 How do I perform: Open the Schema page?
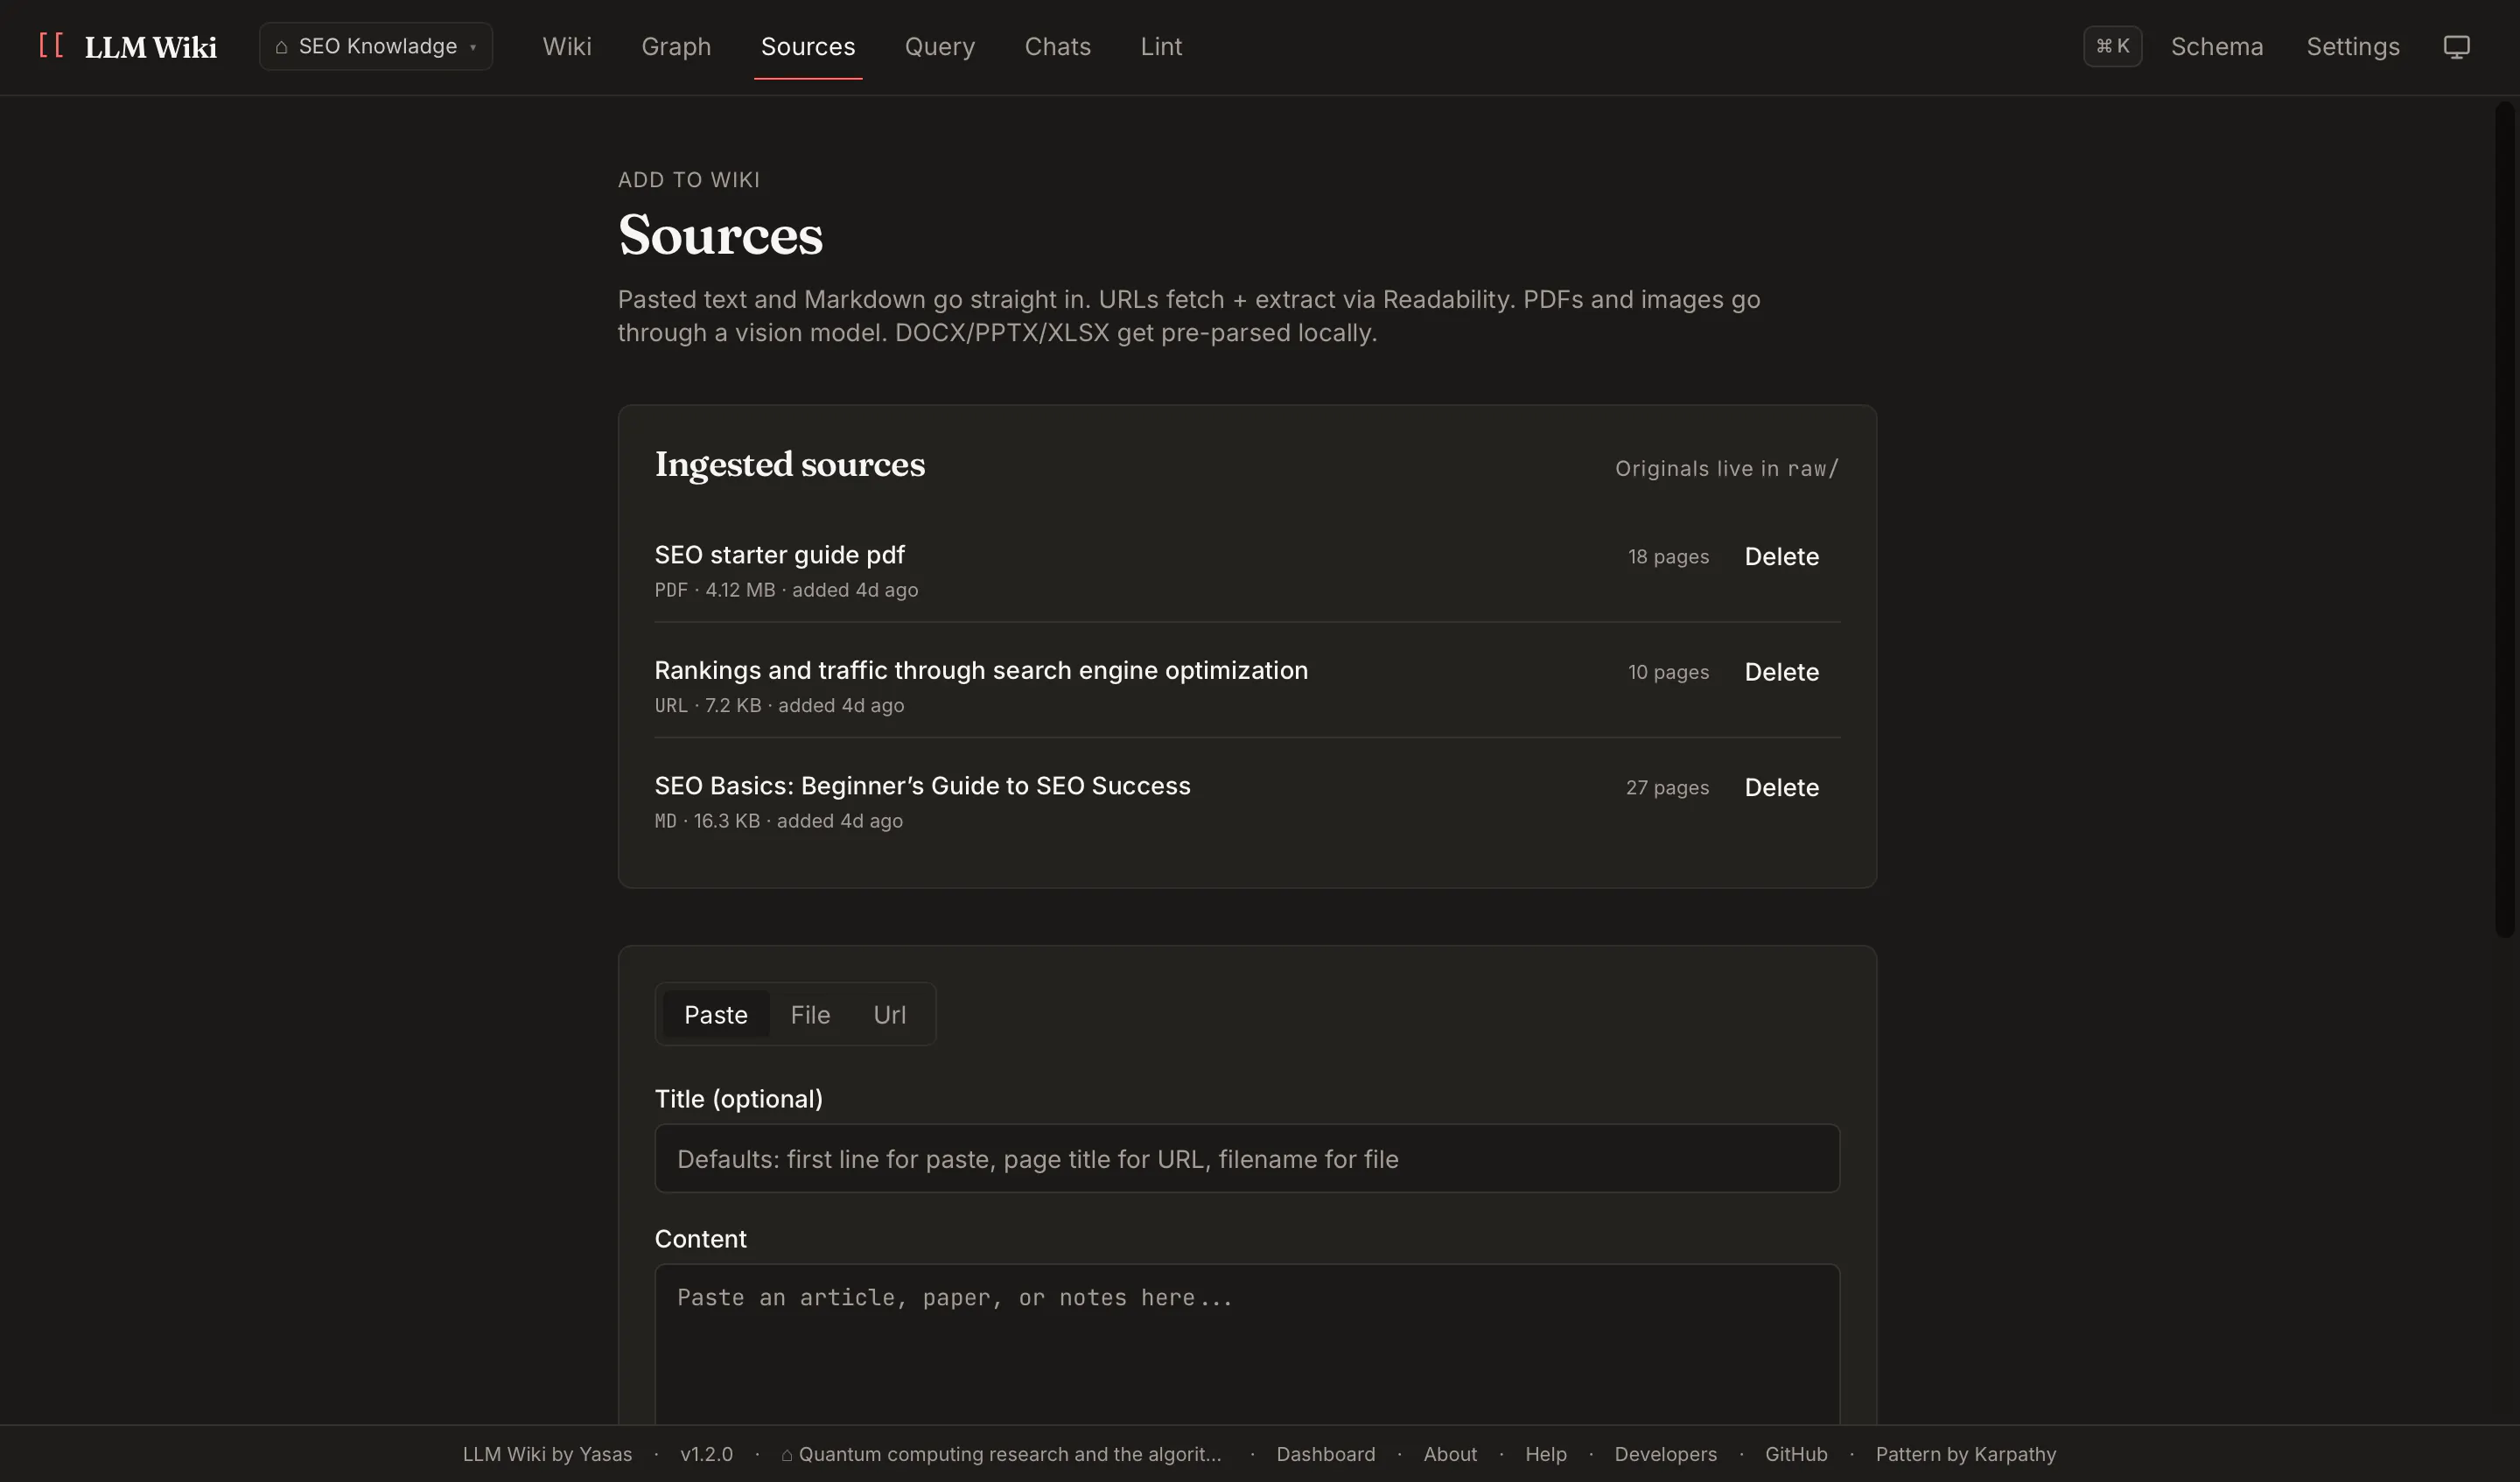[x=2216, y=46]
